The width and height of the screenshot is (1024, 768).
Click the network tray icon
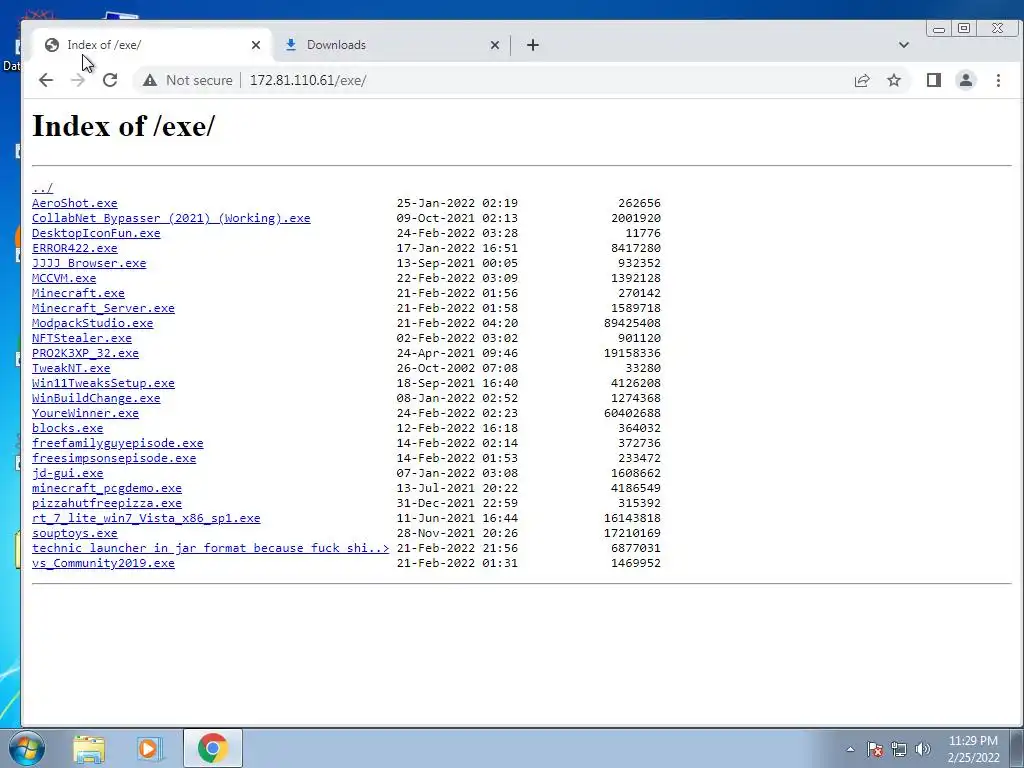[x=899, y=749]
